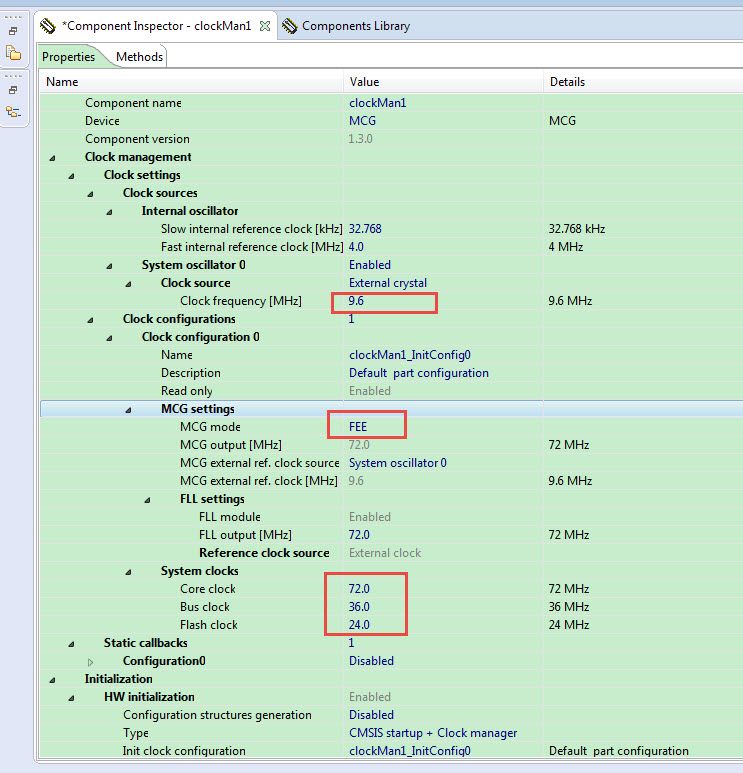Toggle Configuration structures generation Disabled value
The width and height of the screenshot is (743, 773).
point(371,714)
